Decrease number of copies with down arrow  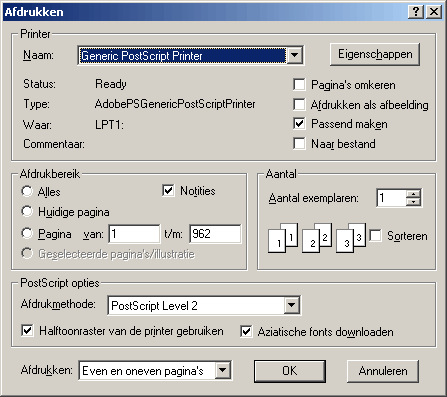point(413,202)
